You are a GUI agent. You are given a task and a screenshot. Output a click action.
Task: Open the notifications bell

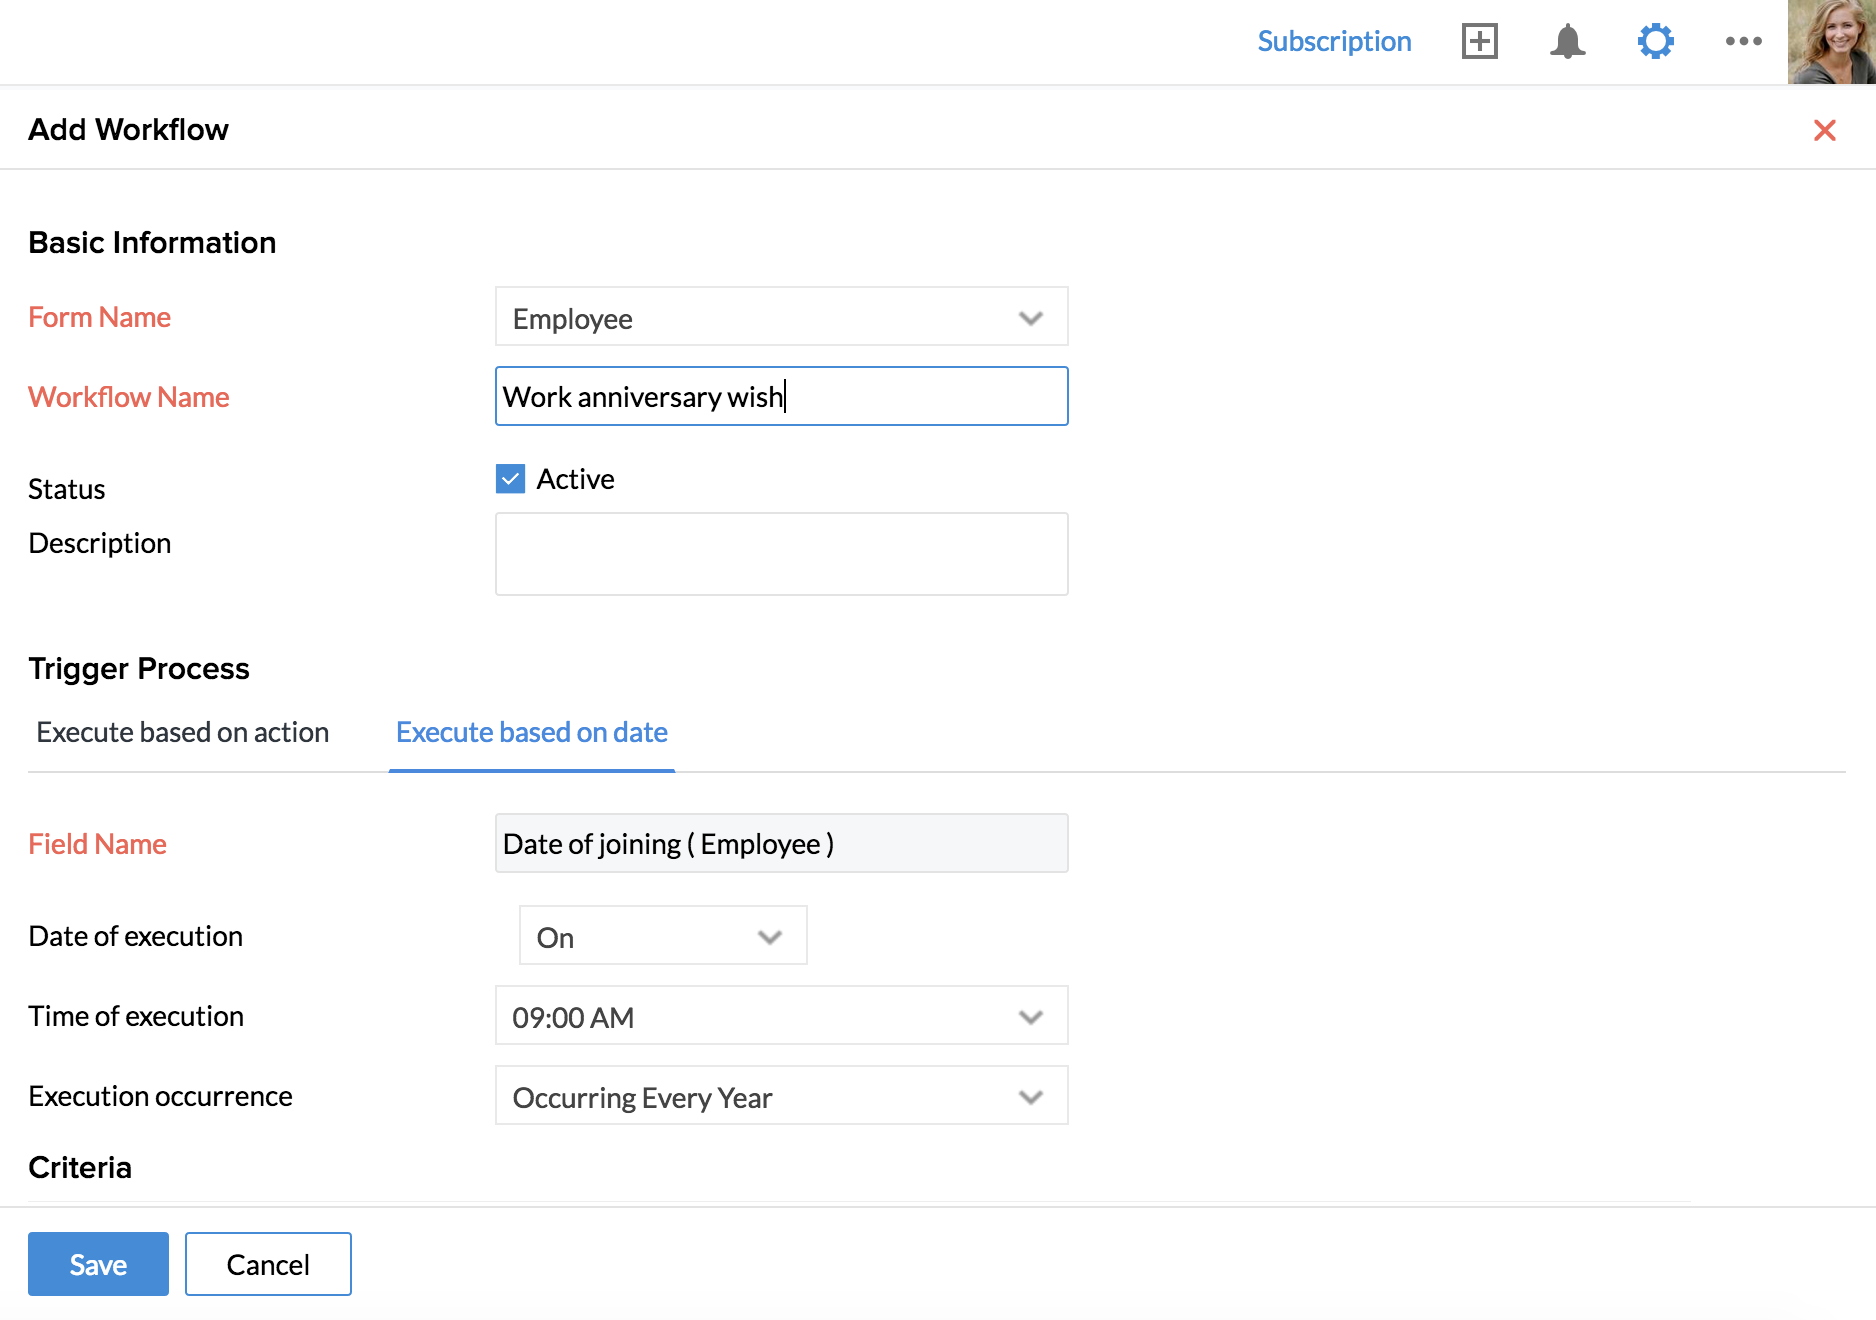1567,41
